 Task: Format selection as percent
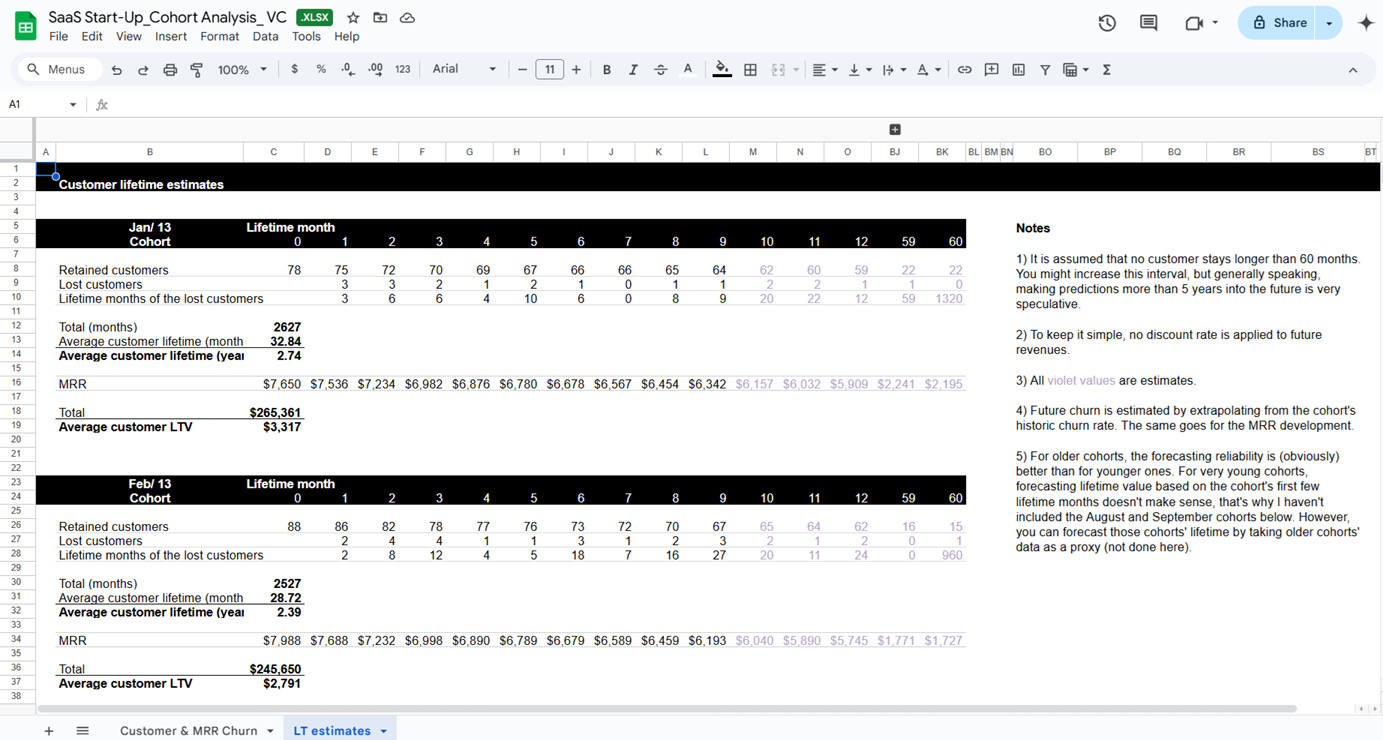(x=319, y=69)
